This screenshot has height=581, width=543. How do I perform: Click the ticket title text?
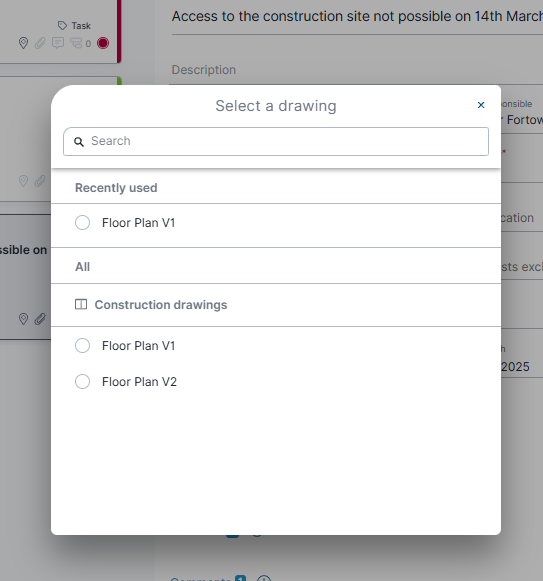click(x=357, y=16)
